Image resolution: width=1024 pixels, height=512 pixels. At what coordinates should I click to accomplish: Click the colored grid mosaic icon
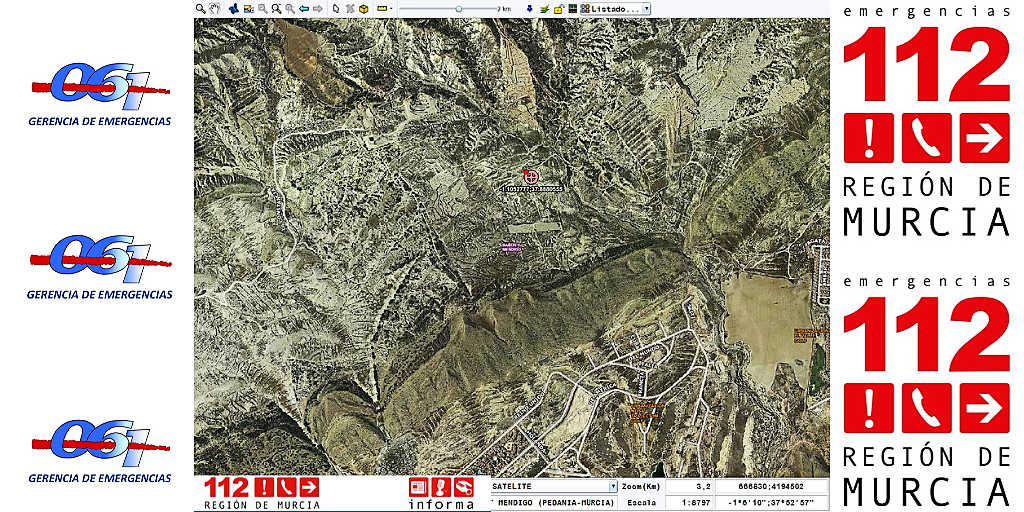click(x=573, y=8)
